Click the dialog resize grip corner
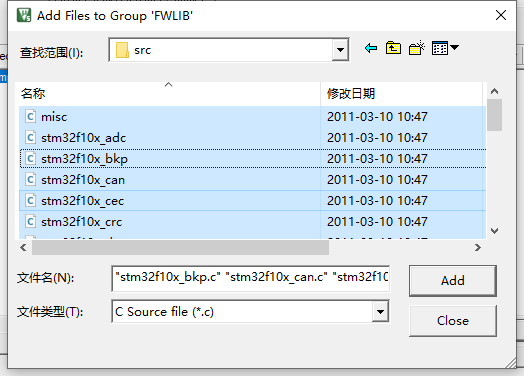This screenshot has height=376, width=524. [x=511, y=363]
